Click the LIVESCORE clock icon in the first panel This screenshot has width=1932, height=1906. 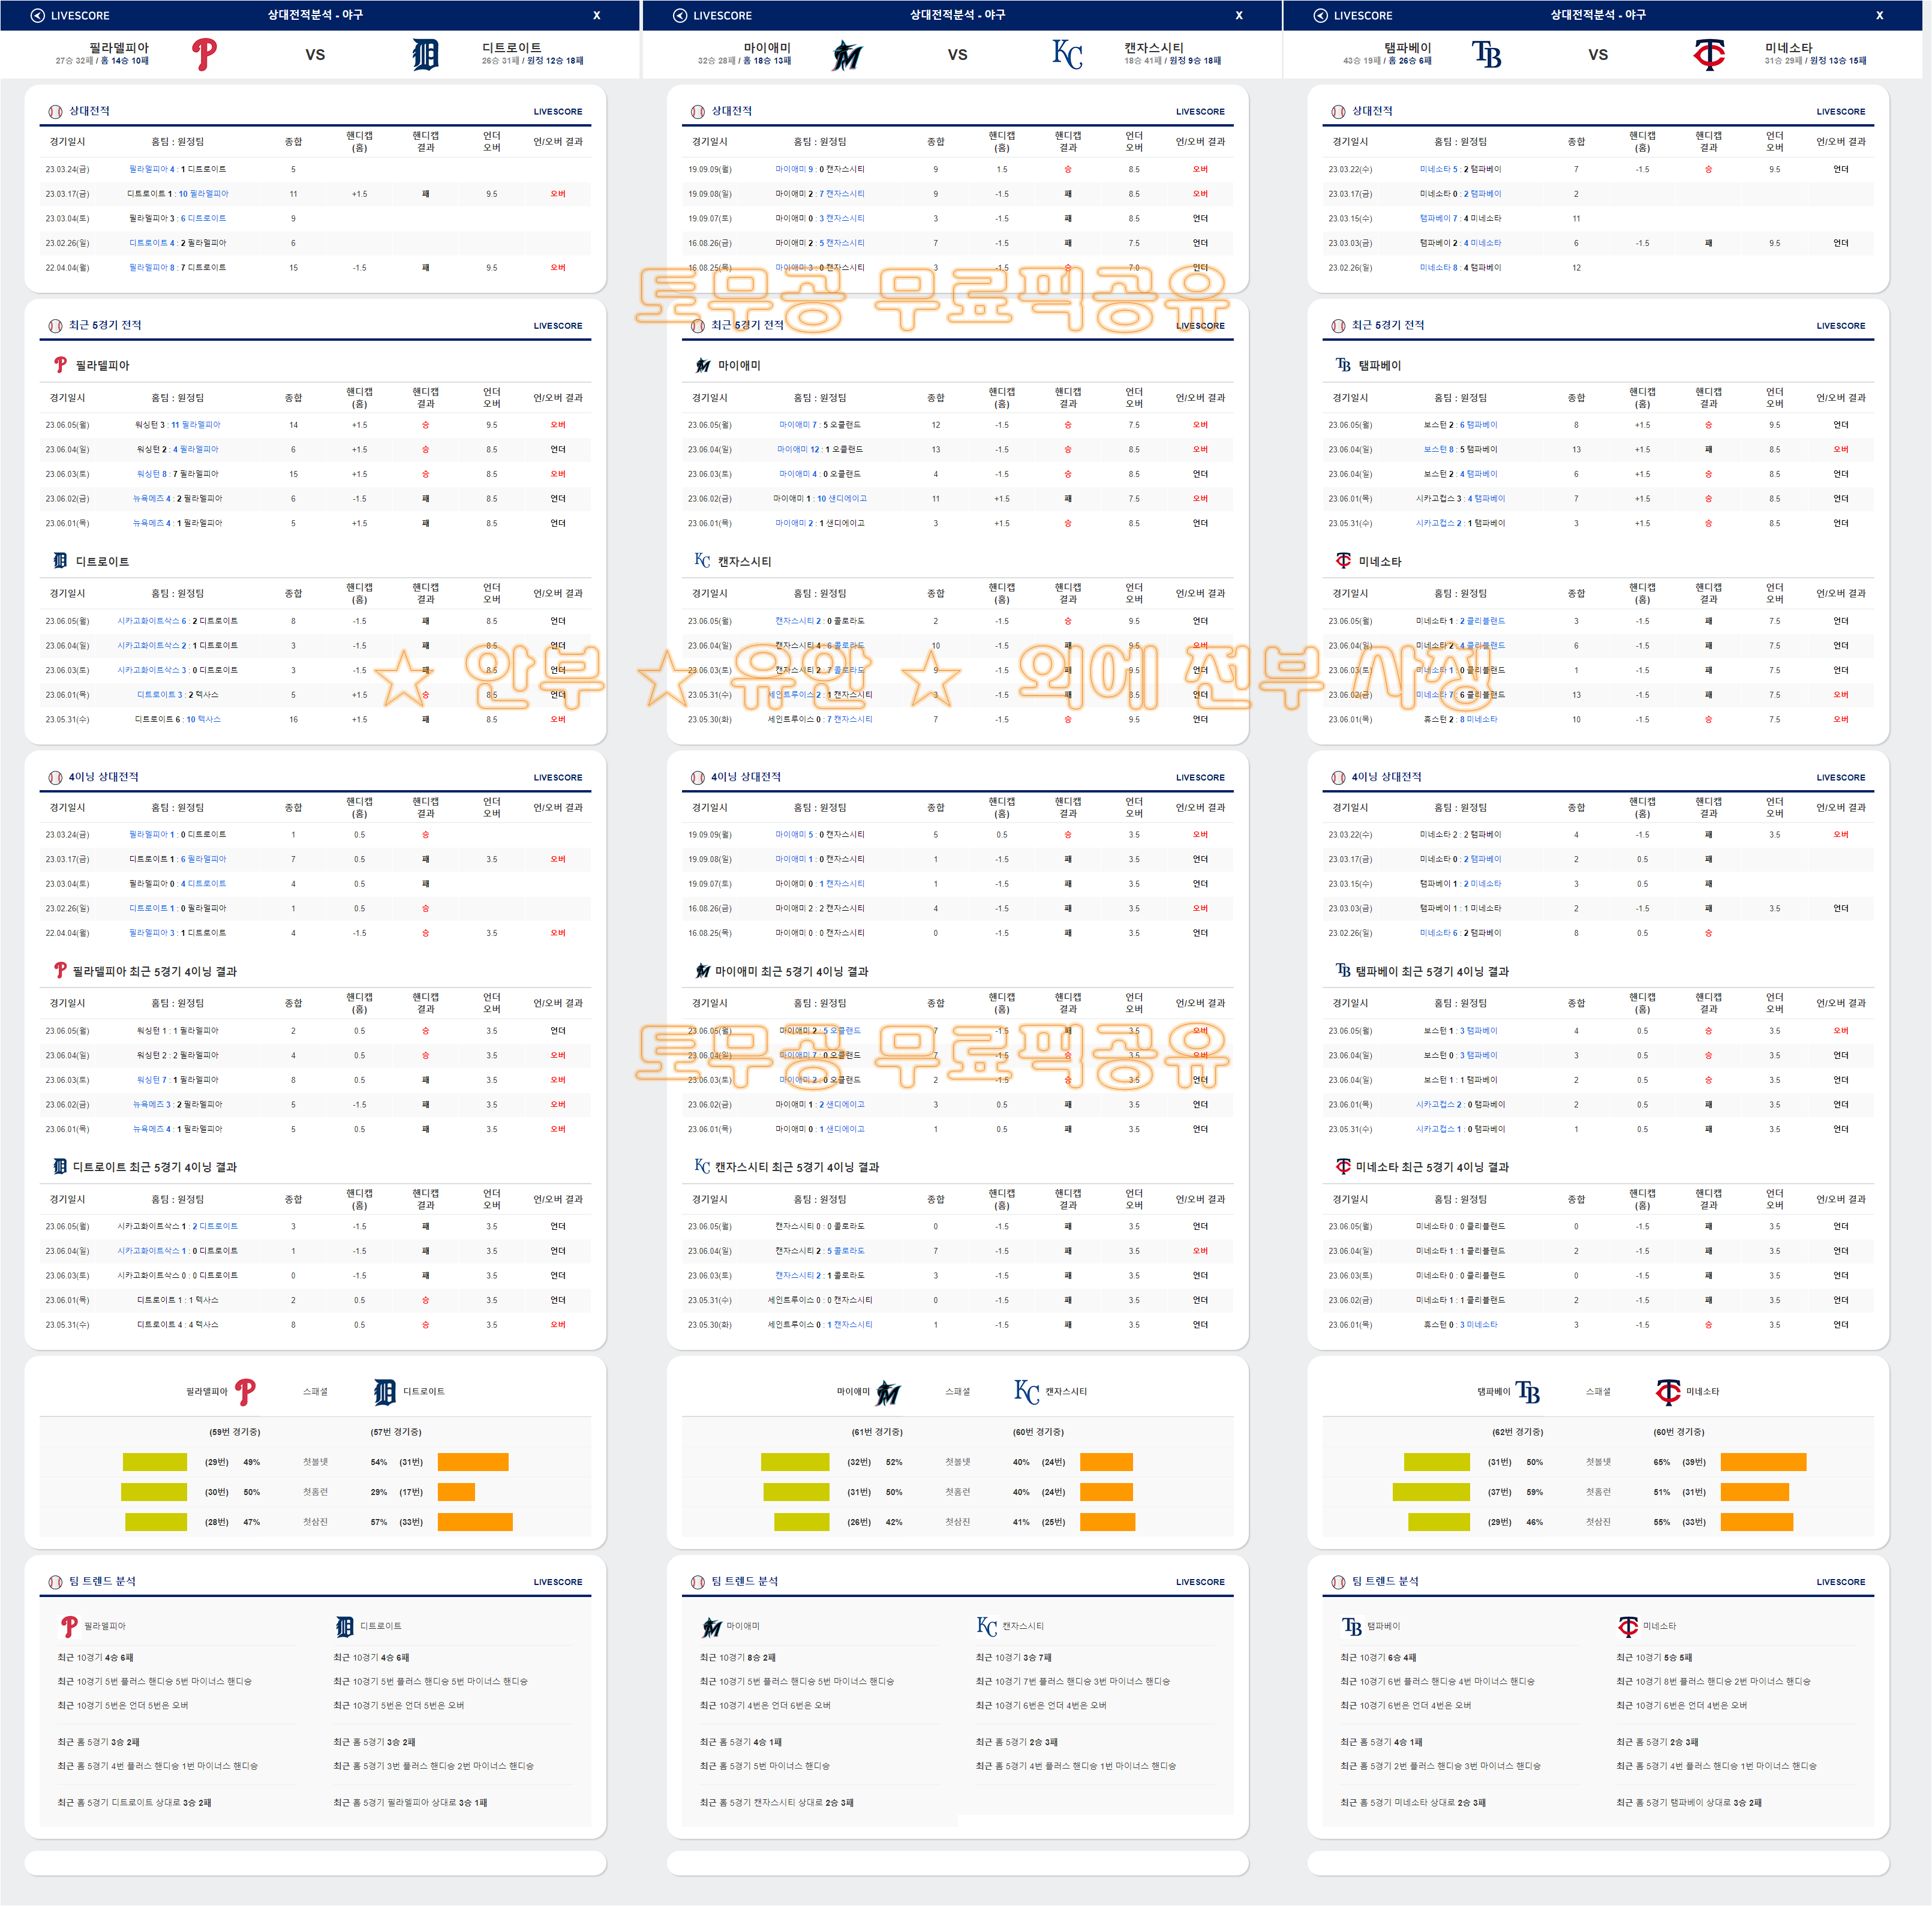click(38, 15)
